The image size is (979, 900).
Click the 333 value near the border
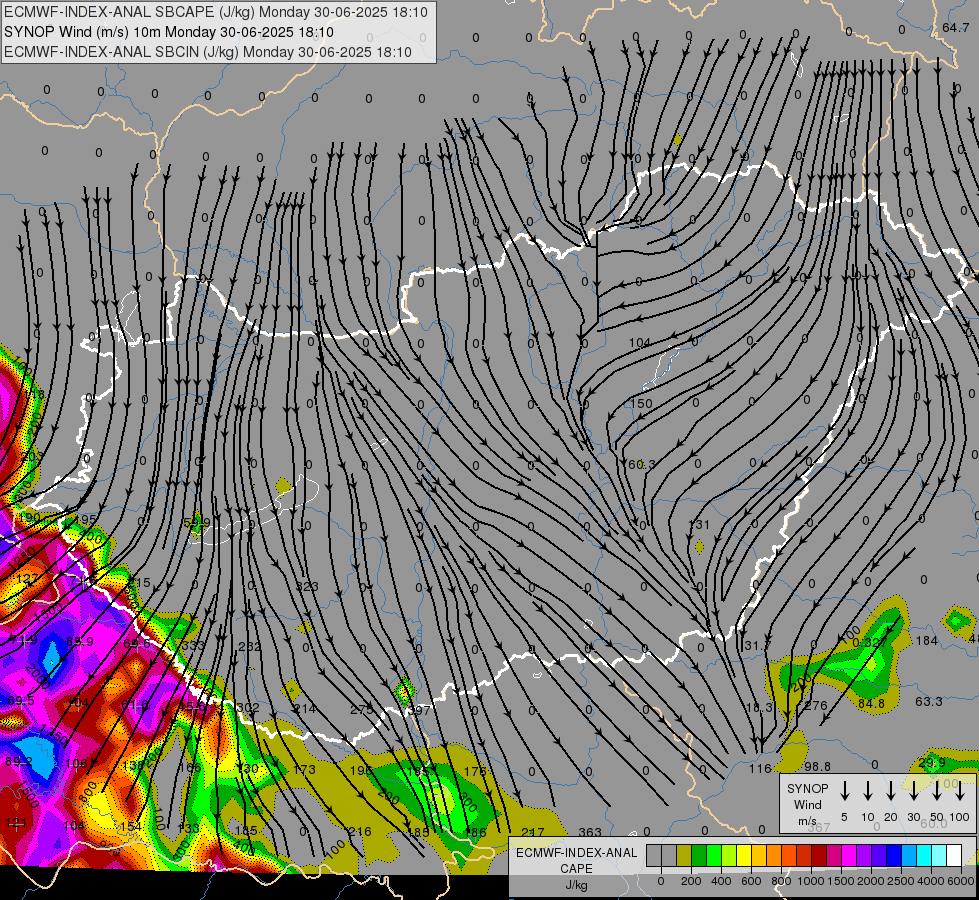click(x=193, y=645)
